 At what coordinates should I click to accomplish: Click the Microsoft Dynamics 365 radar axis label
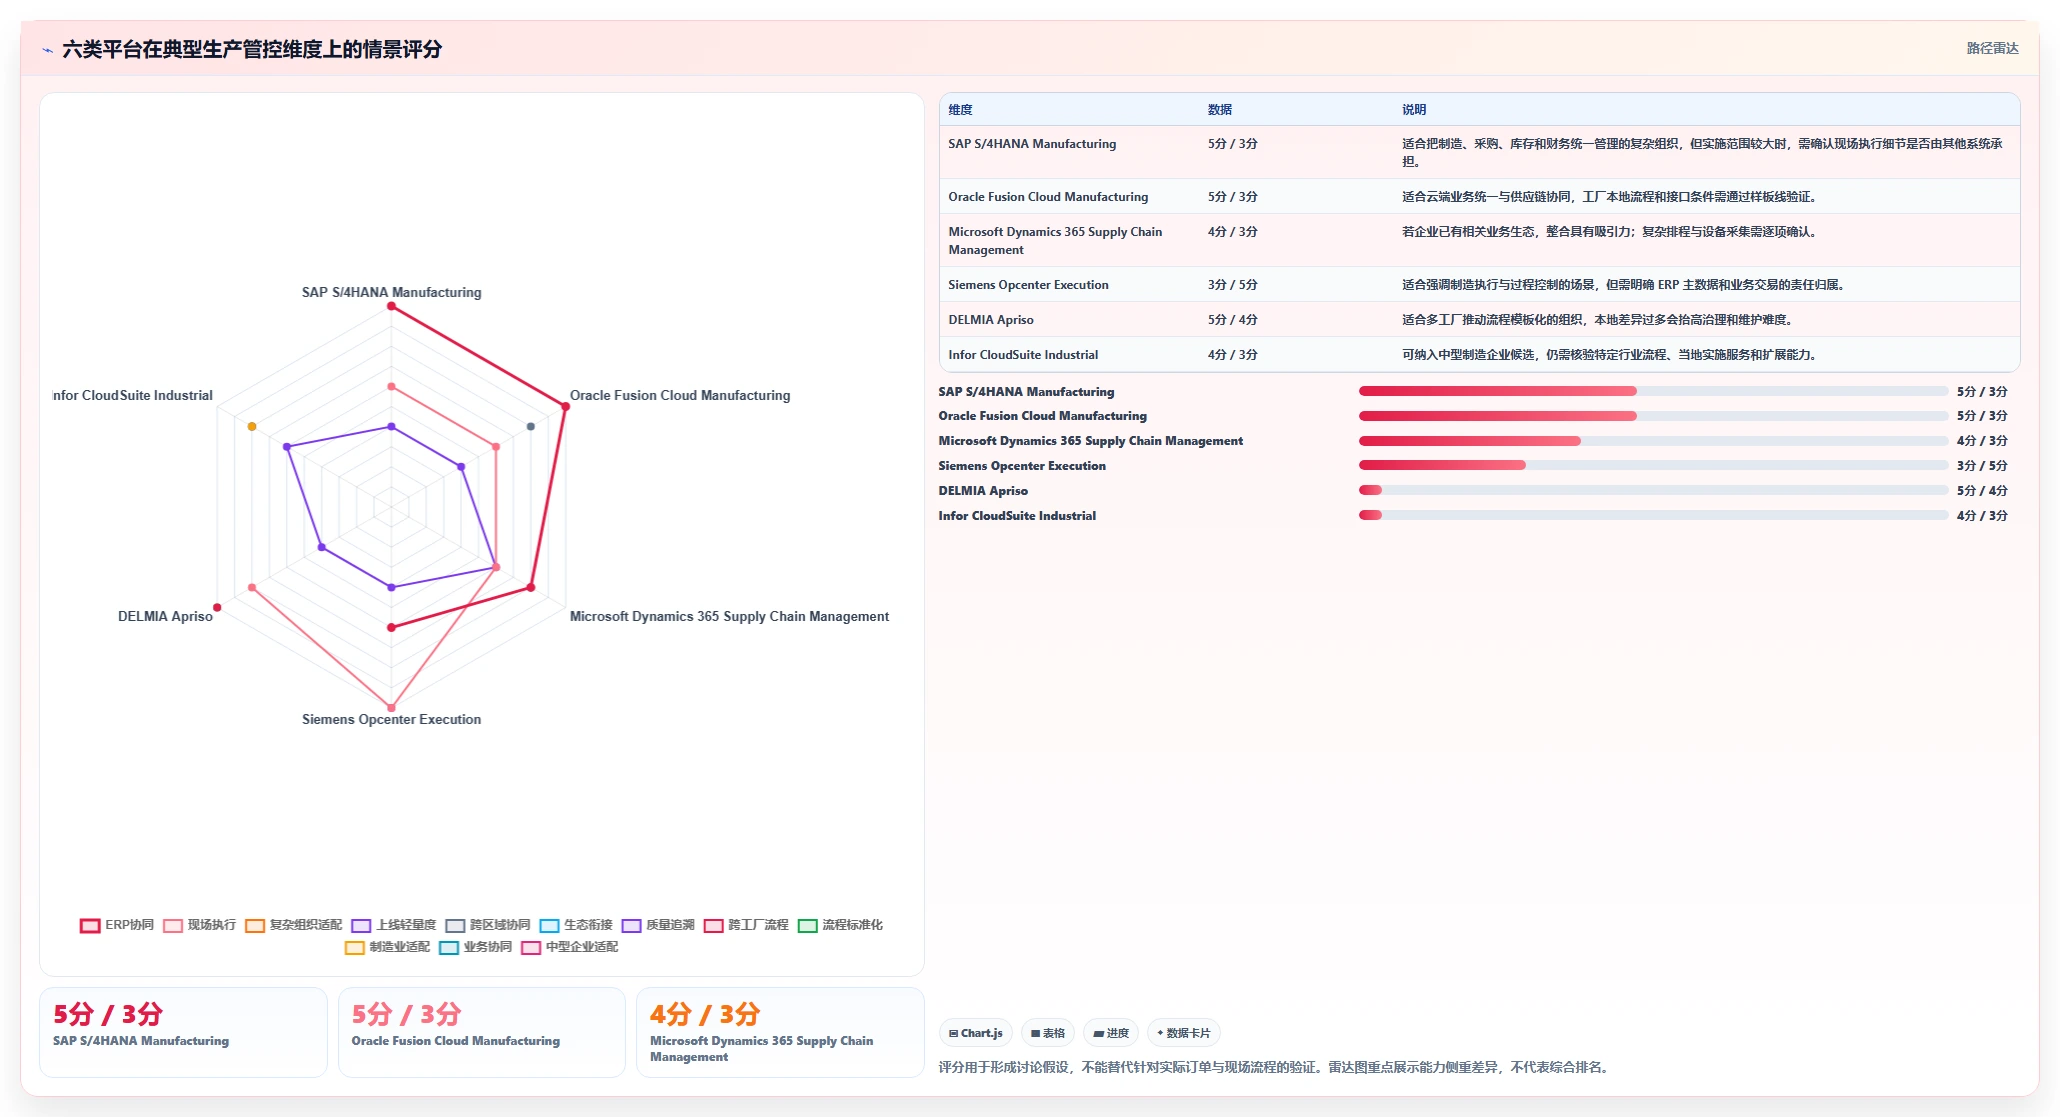tap(729, 616)
